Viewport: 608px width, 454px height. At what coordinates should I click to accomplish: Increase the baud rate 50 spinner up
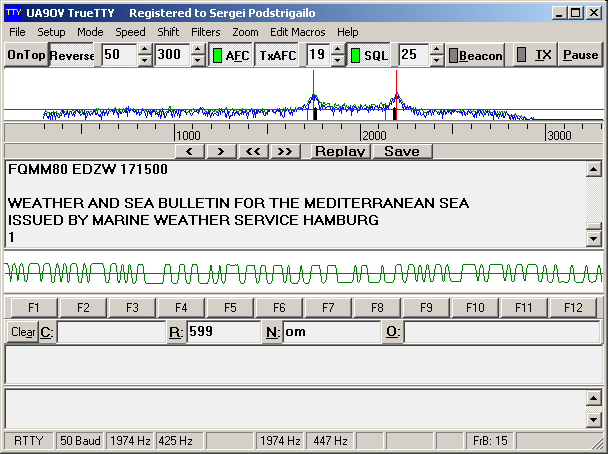click(144, 50)
